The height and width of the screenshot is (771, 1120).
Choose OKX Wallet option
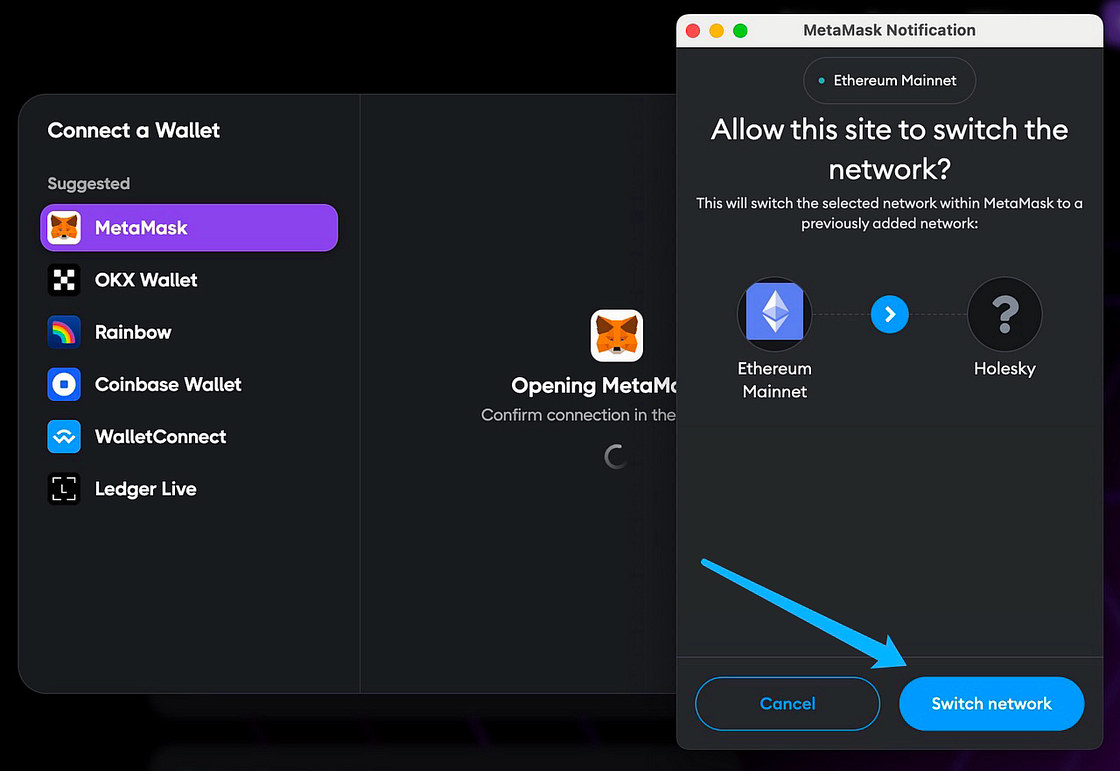[146, 280]
